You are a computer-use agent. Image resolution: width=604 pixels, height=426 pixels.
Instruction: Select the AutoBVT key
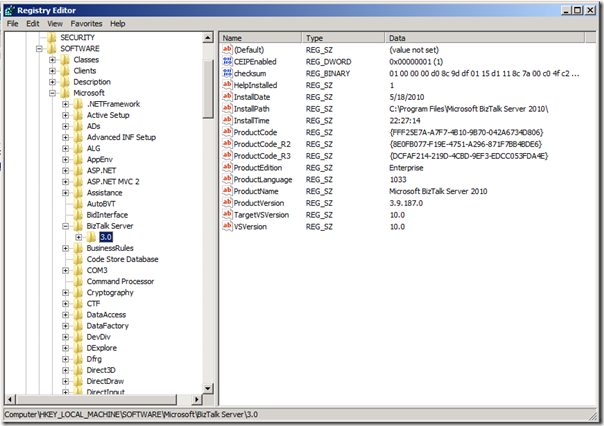(x=101, y=204)
